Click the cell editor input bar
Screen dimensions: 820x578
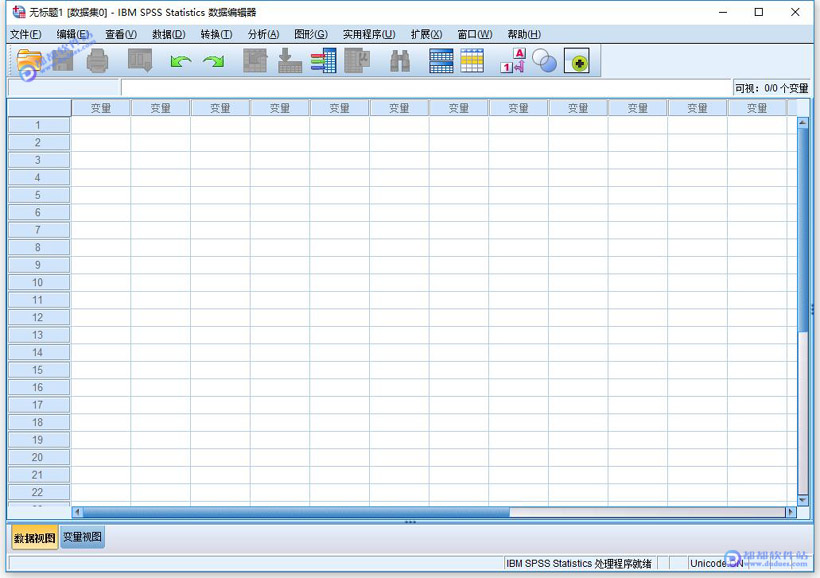[x=426, y=88]
